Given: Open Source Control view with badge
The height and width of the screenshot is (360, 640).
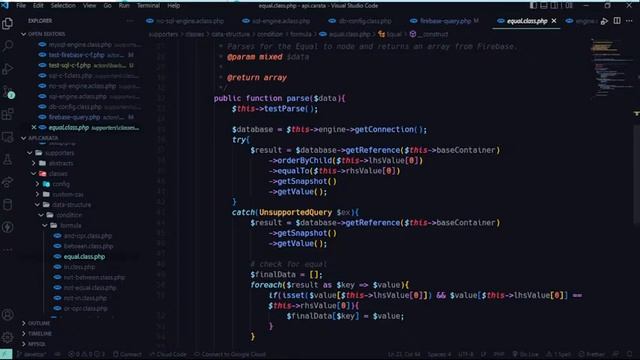Looking at the screenshot, I should [8, 92].
